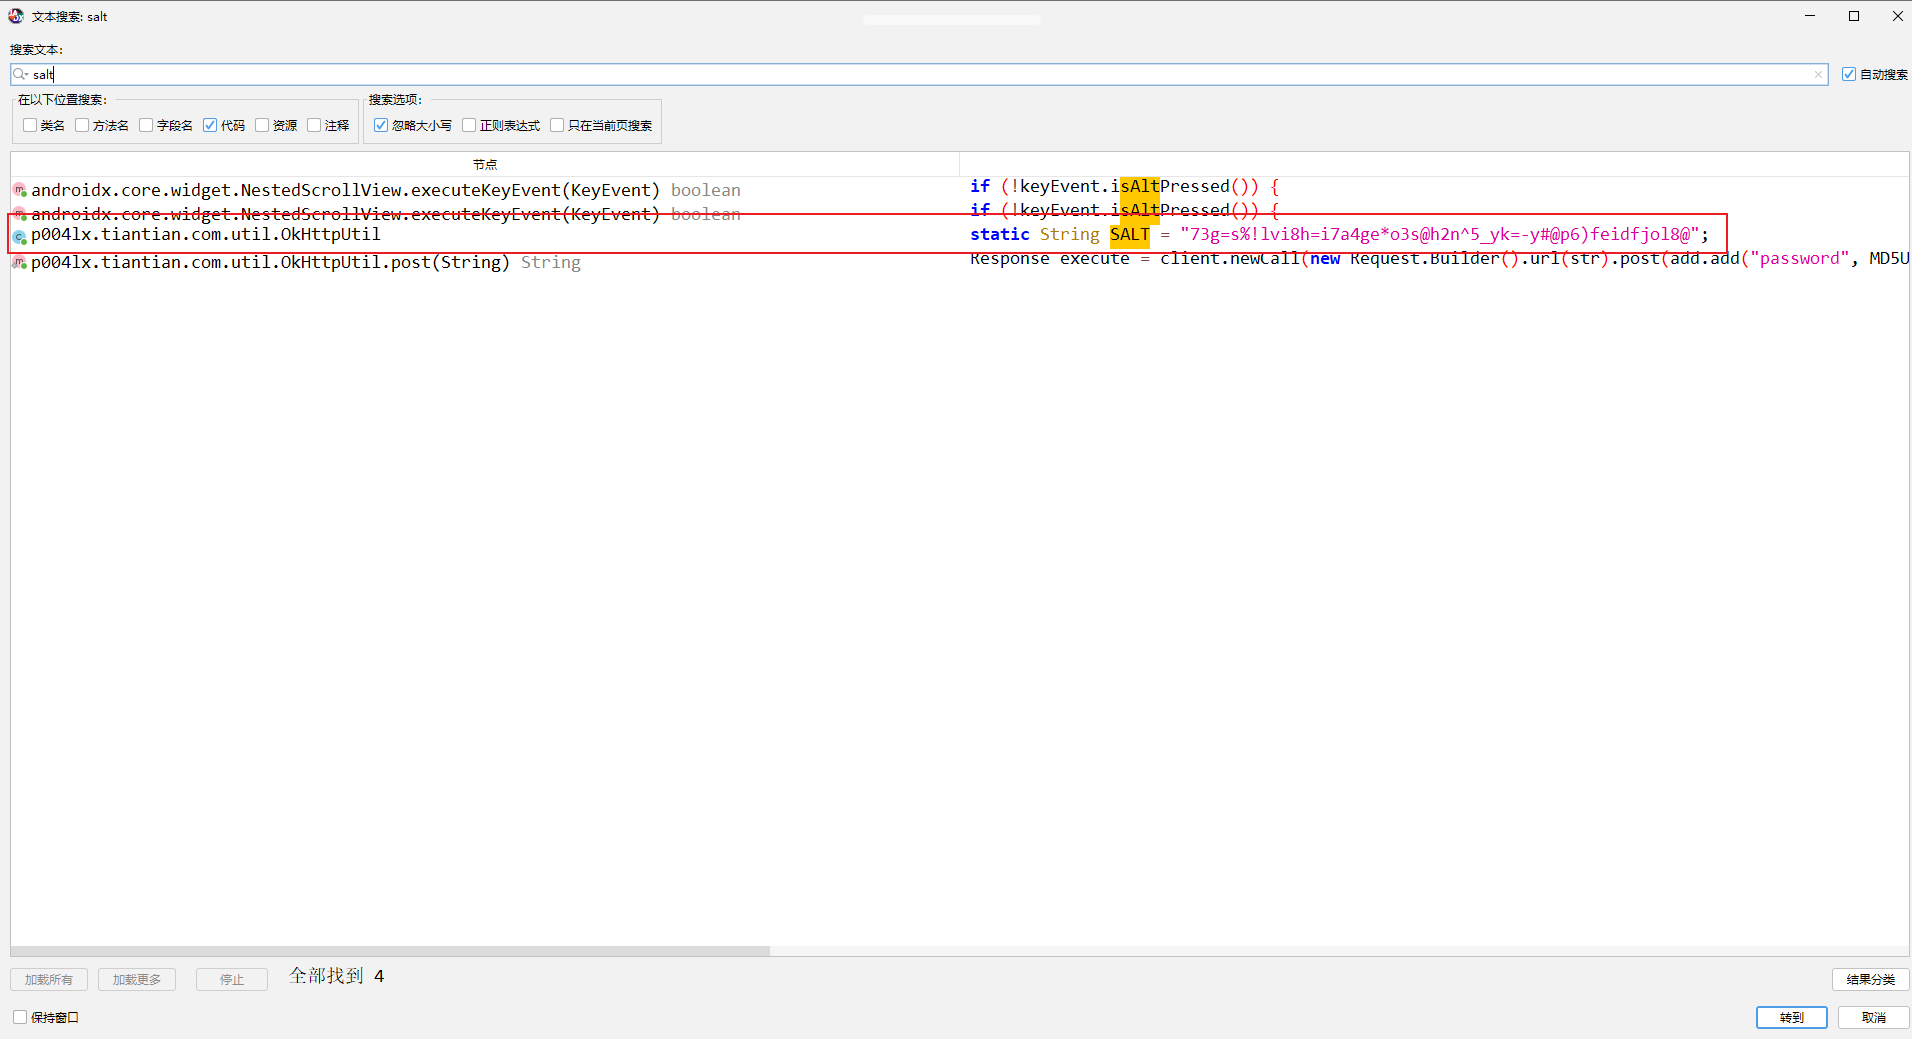Screen dimensions: 1912x1039
Task: Click the jadx app icon in title bar
Action: click(16, 16)
